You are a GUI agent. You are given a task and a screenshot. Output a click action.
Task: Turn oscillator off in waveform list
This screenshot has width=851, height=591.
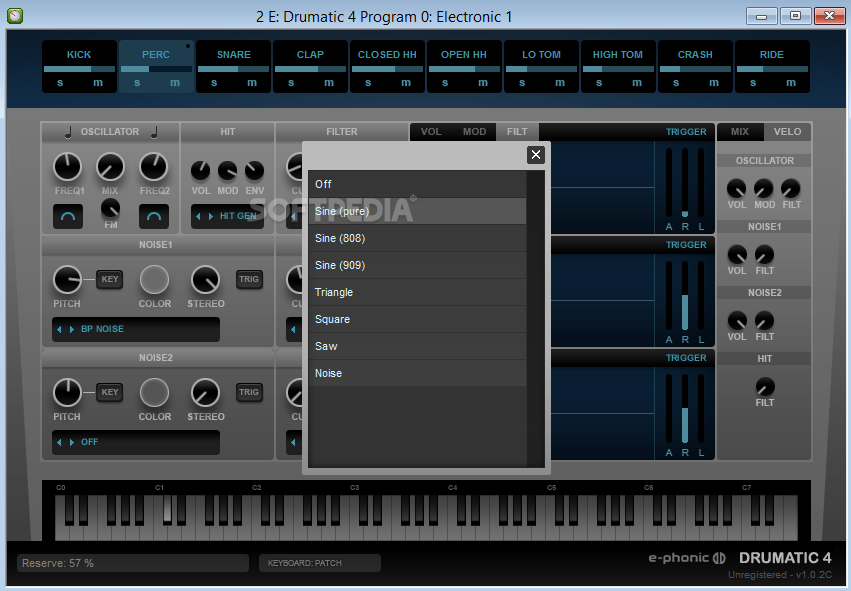[417, 184]
